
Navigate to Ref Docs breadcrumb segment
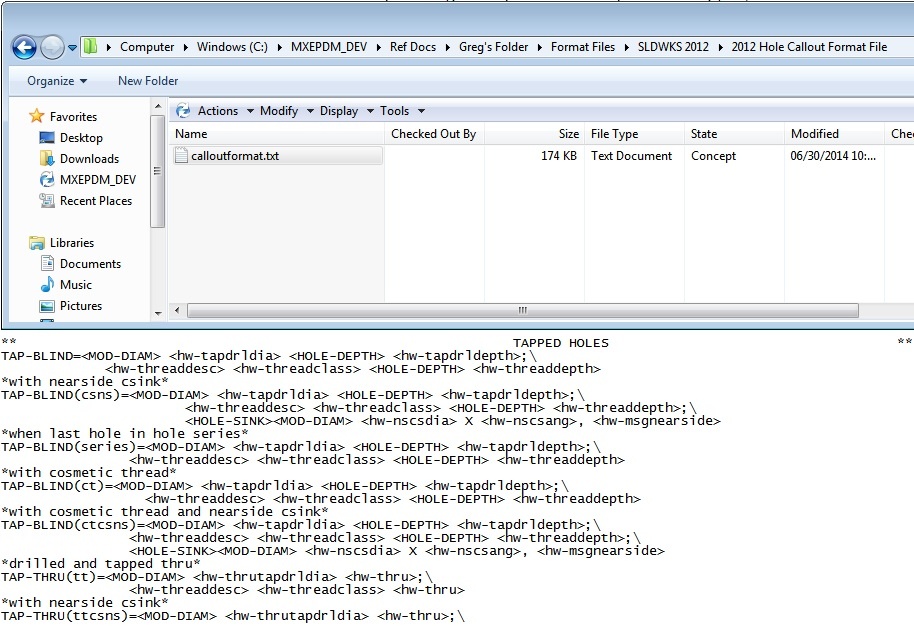click(x=413, y=47)
